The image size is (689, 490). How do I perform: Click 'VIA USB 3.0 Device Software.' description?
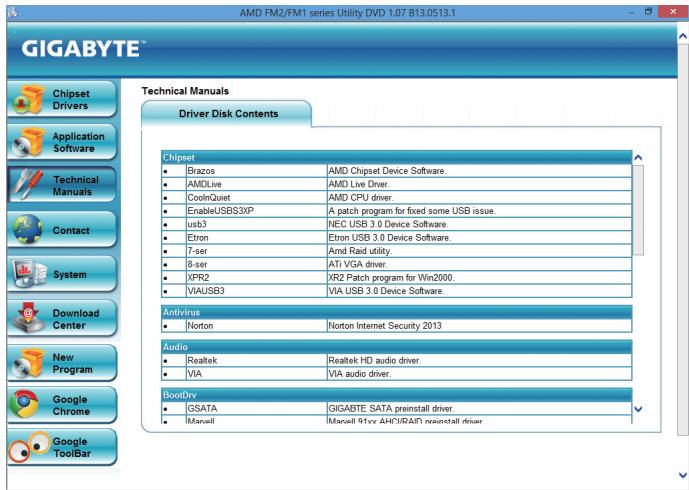click(x=386, y=291)
